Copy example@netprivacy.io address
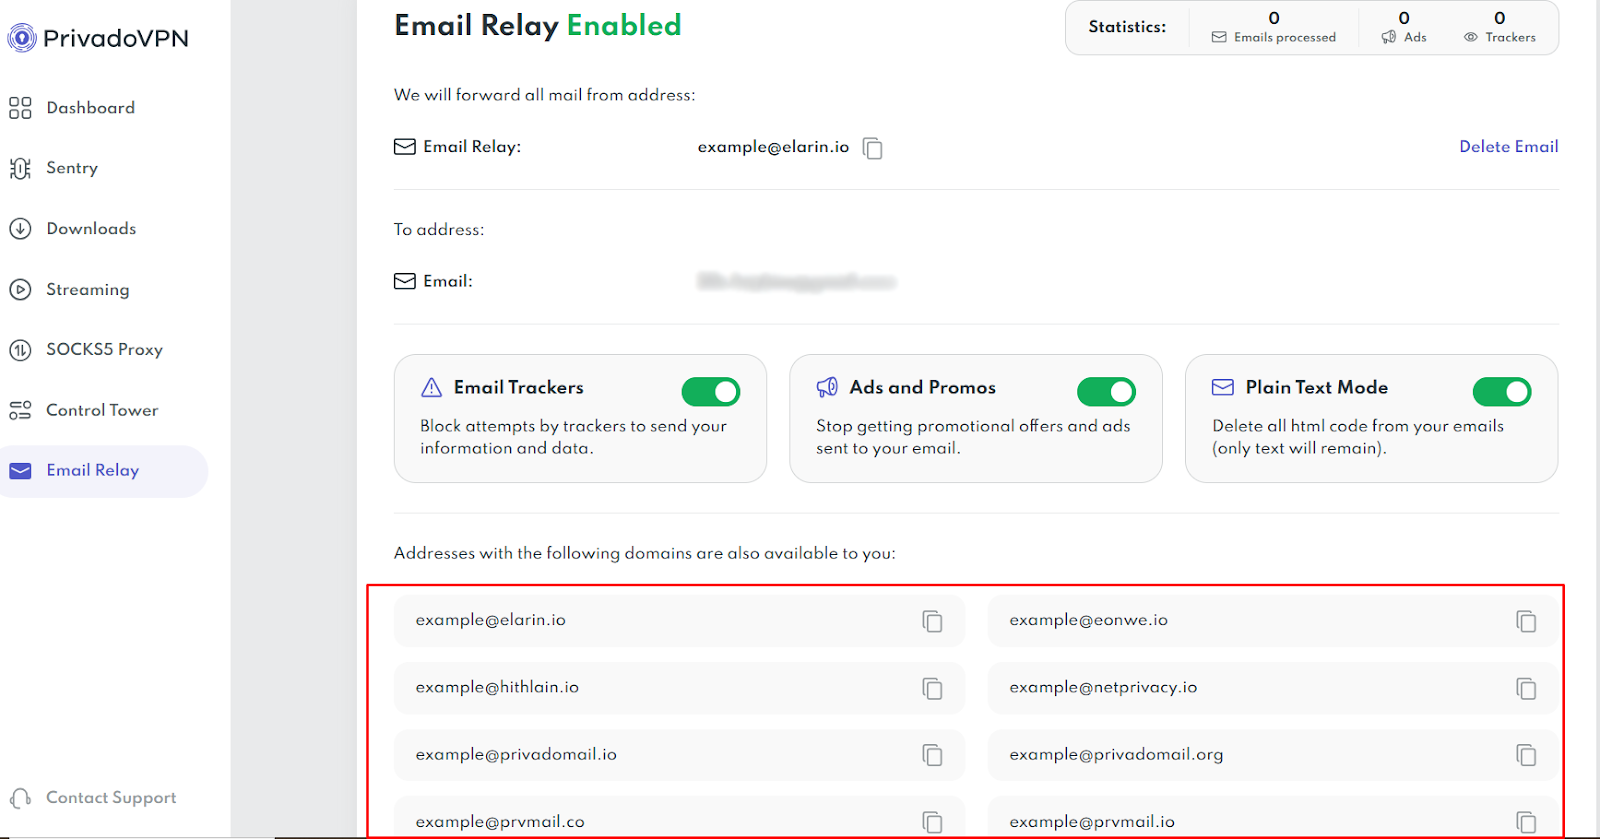The image size is (1600, 839). point(1526,688)
